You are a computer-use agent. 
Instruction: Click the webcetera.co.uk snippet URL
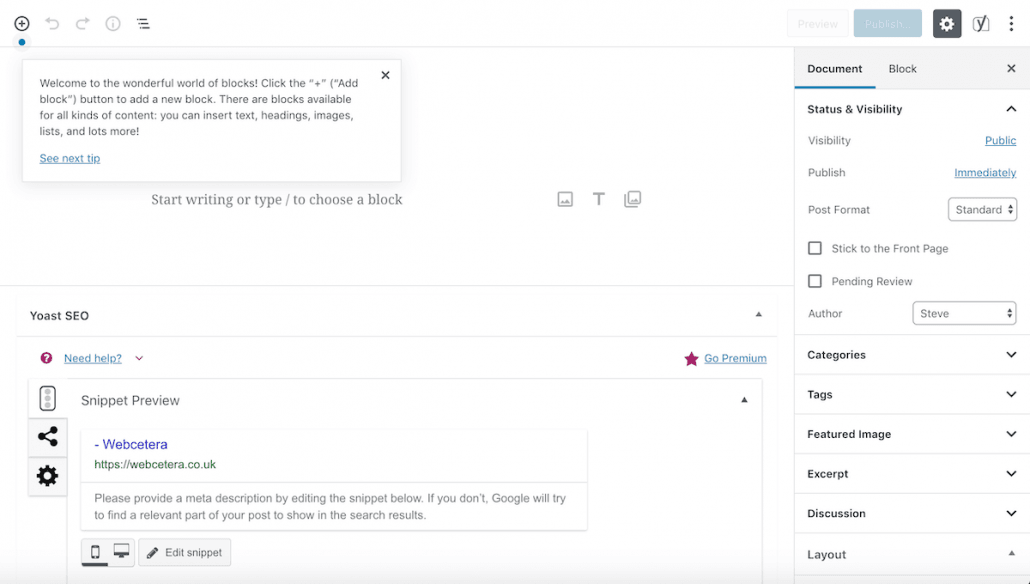pos(155,464)
